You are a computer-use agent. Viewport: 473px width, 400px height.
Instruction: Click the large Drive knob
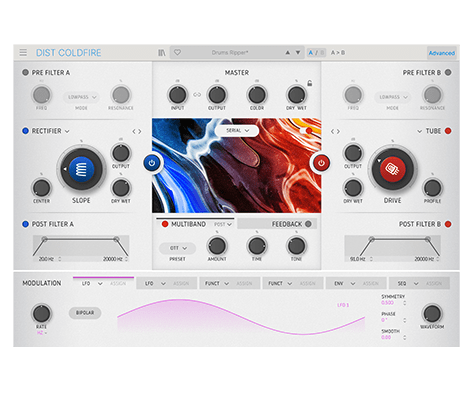392,169
